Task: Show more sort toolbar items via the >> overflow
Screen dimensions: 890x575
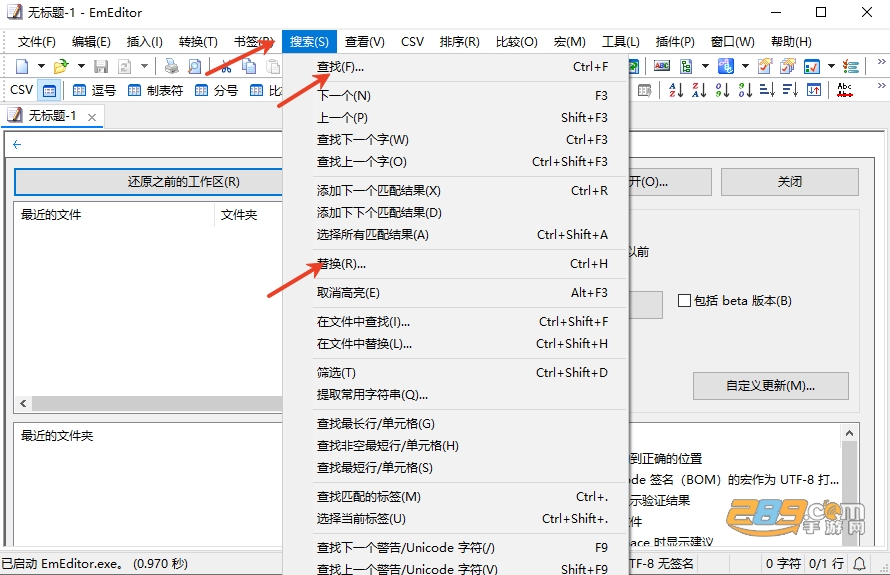Action: pyautogui.click(x=881, y=85)
